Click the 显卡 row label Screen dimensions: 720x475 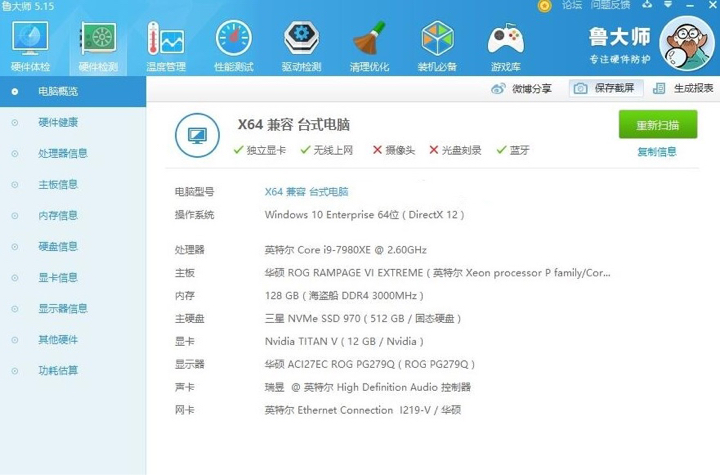(x=185, y=341)
